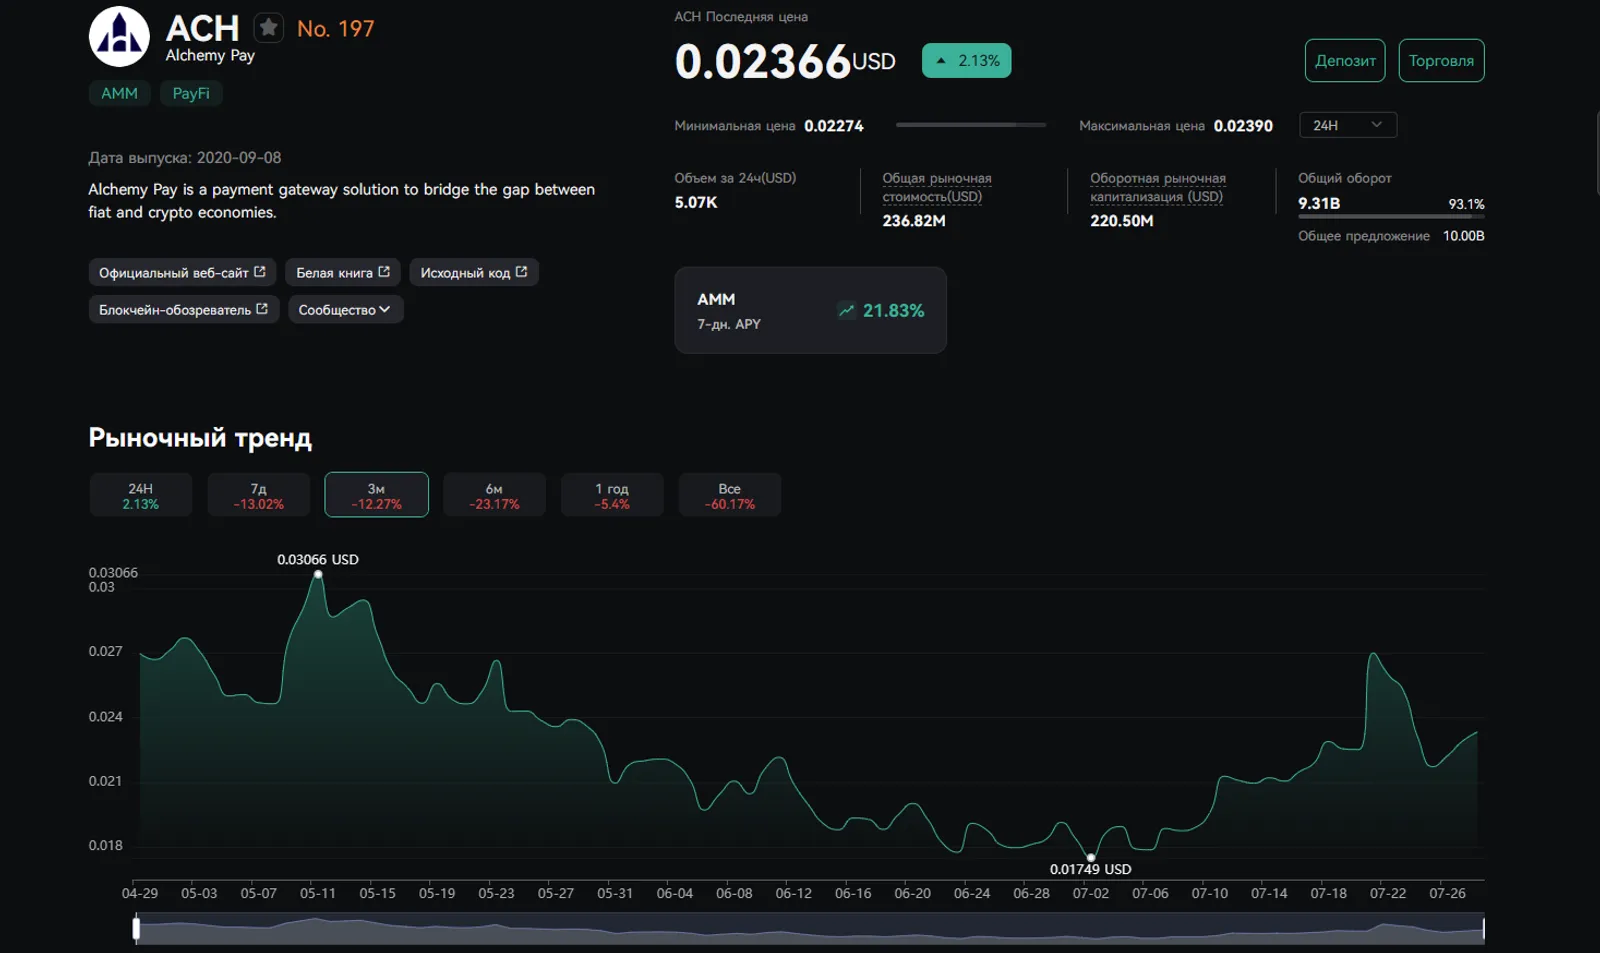Click the Торговля button
This screenshot has width=1600, height=953.
pyautogui.click(x=1441, y=61)
